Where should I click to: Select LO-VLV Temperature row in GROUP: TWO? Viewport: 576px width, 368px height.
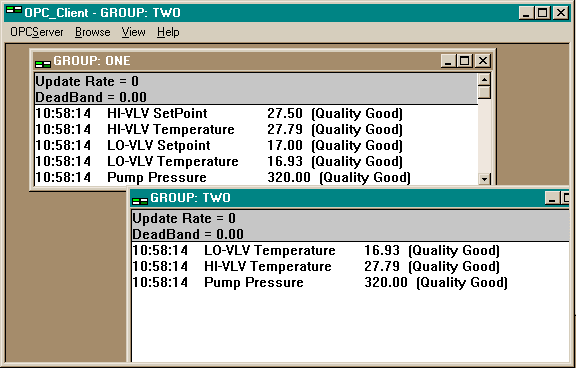pos(350,250)
